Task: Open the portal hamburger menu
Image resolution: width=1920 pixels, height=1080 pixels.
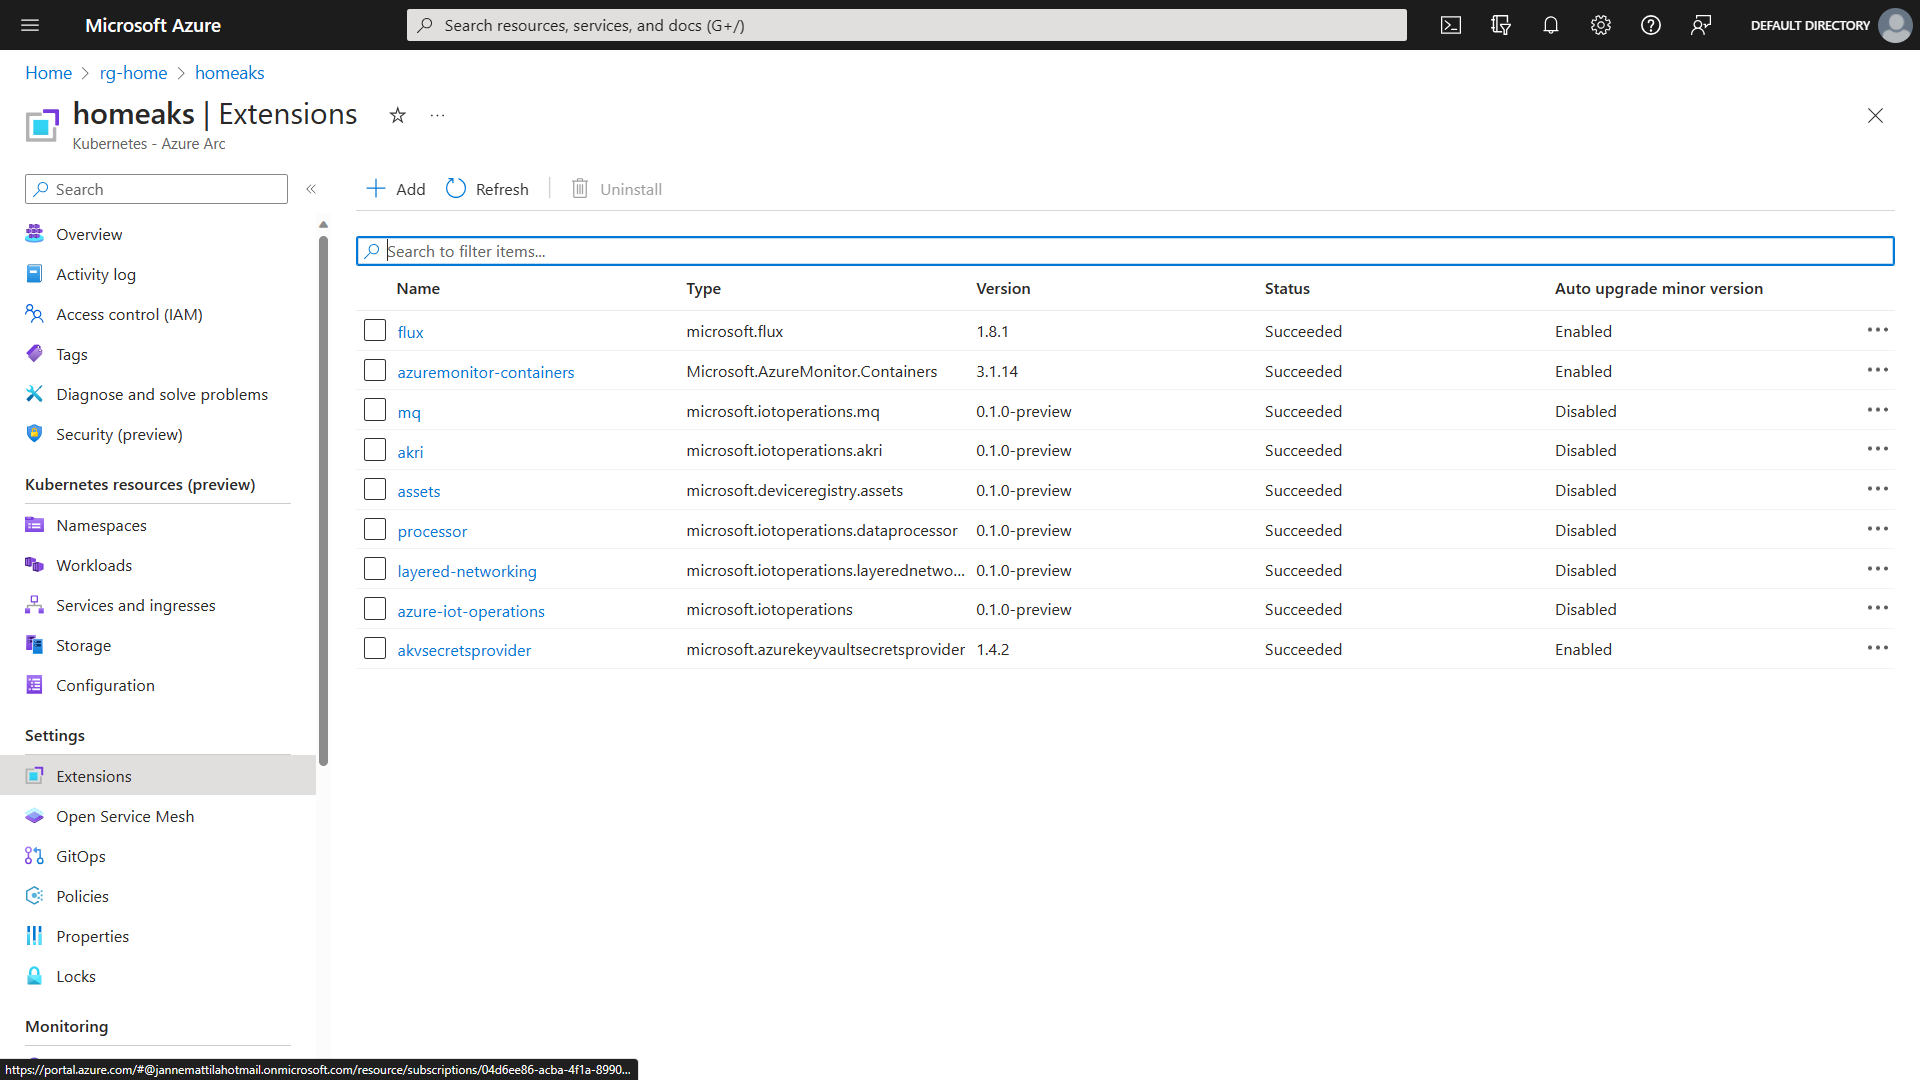Action: pos(30,25)
